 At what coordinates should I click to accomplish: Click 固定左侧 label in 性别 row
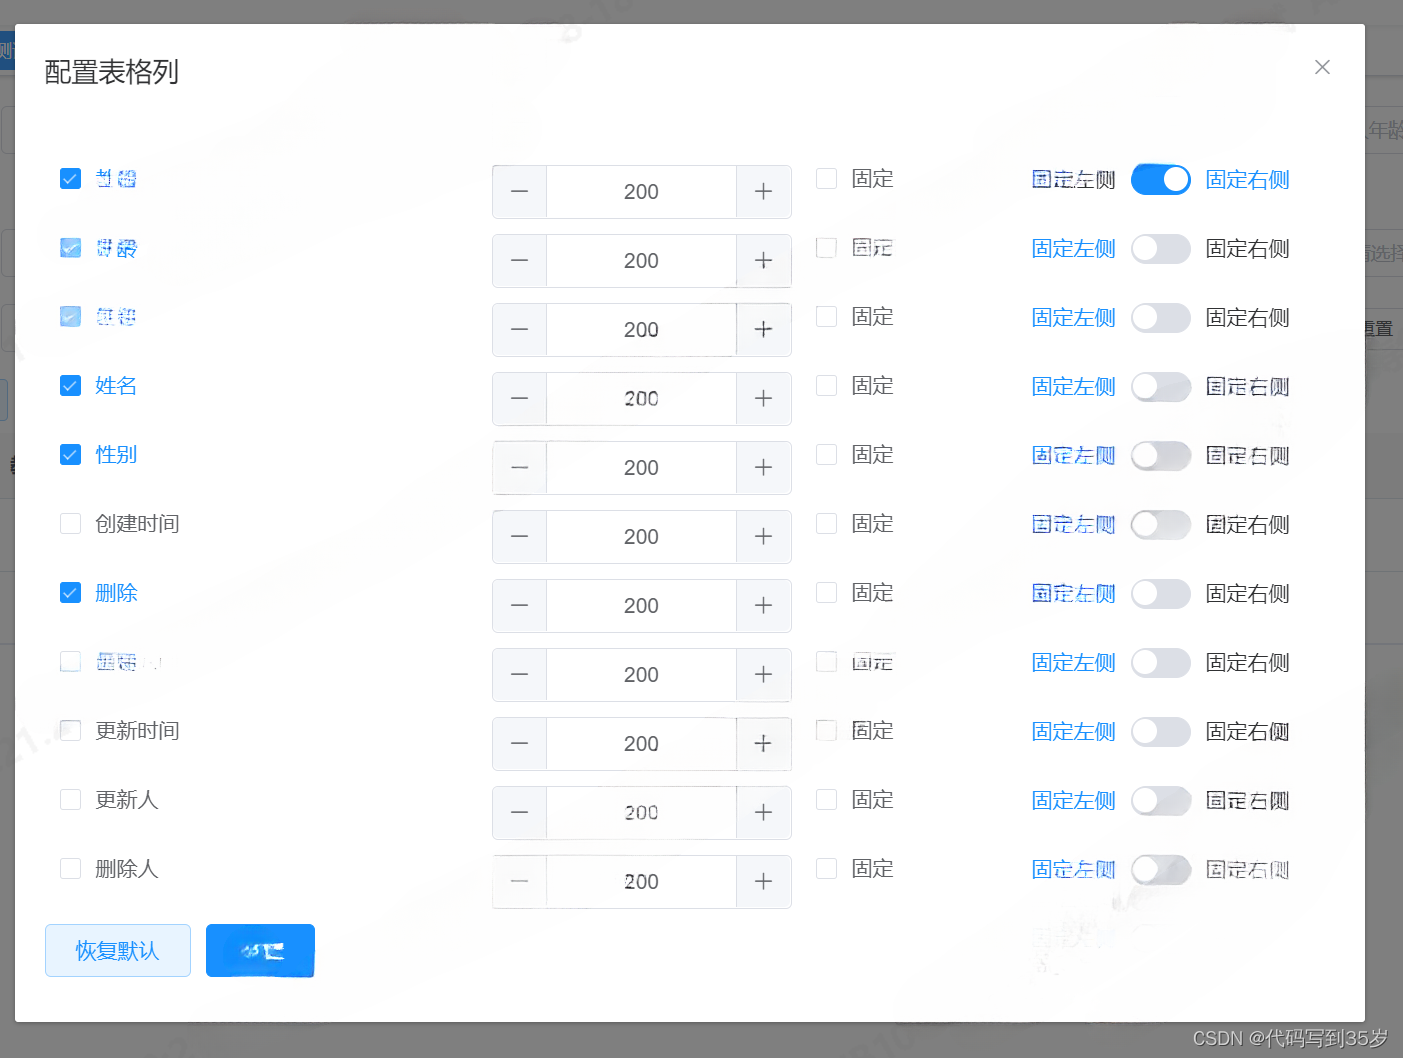point(1074,456)
